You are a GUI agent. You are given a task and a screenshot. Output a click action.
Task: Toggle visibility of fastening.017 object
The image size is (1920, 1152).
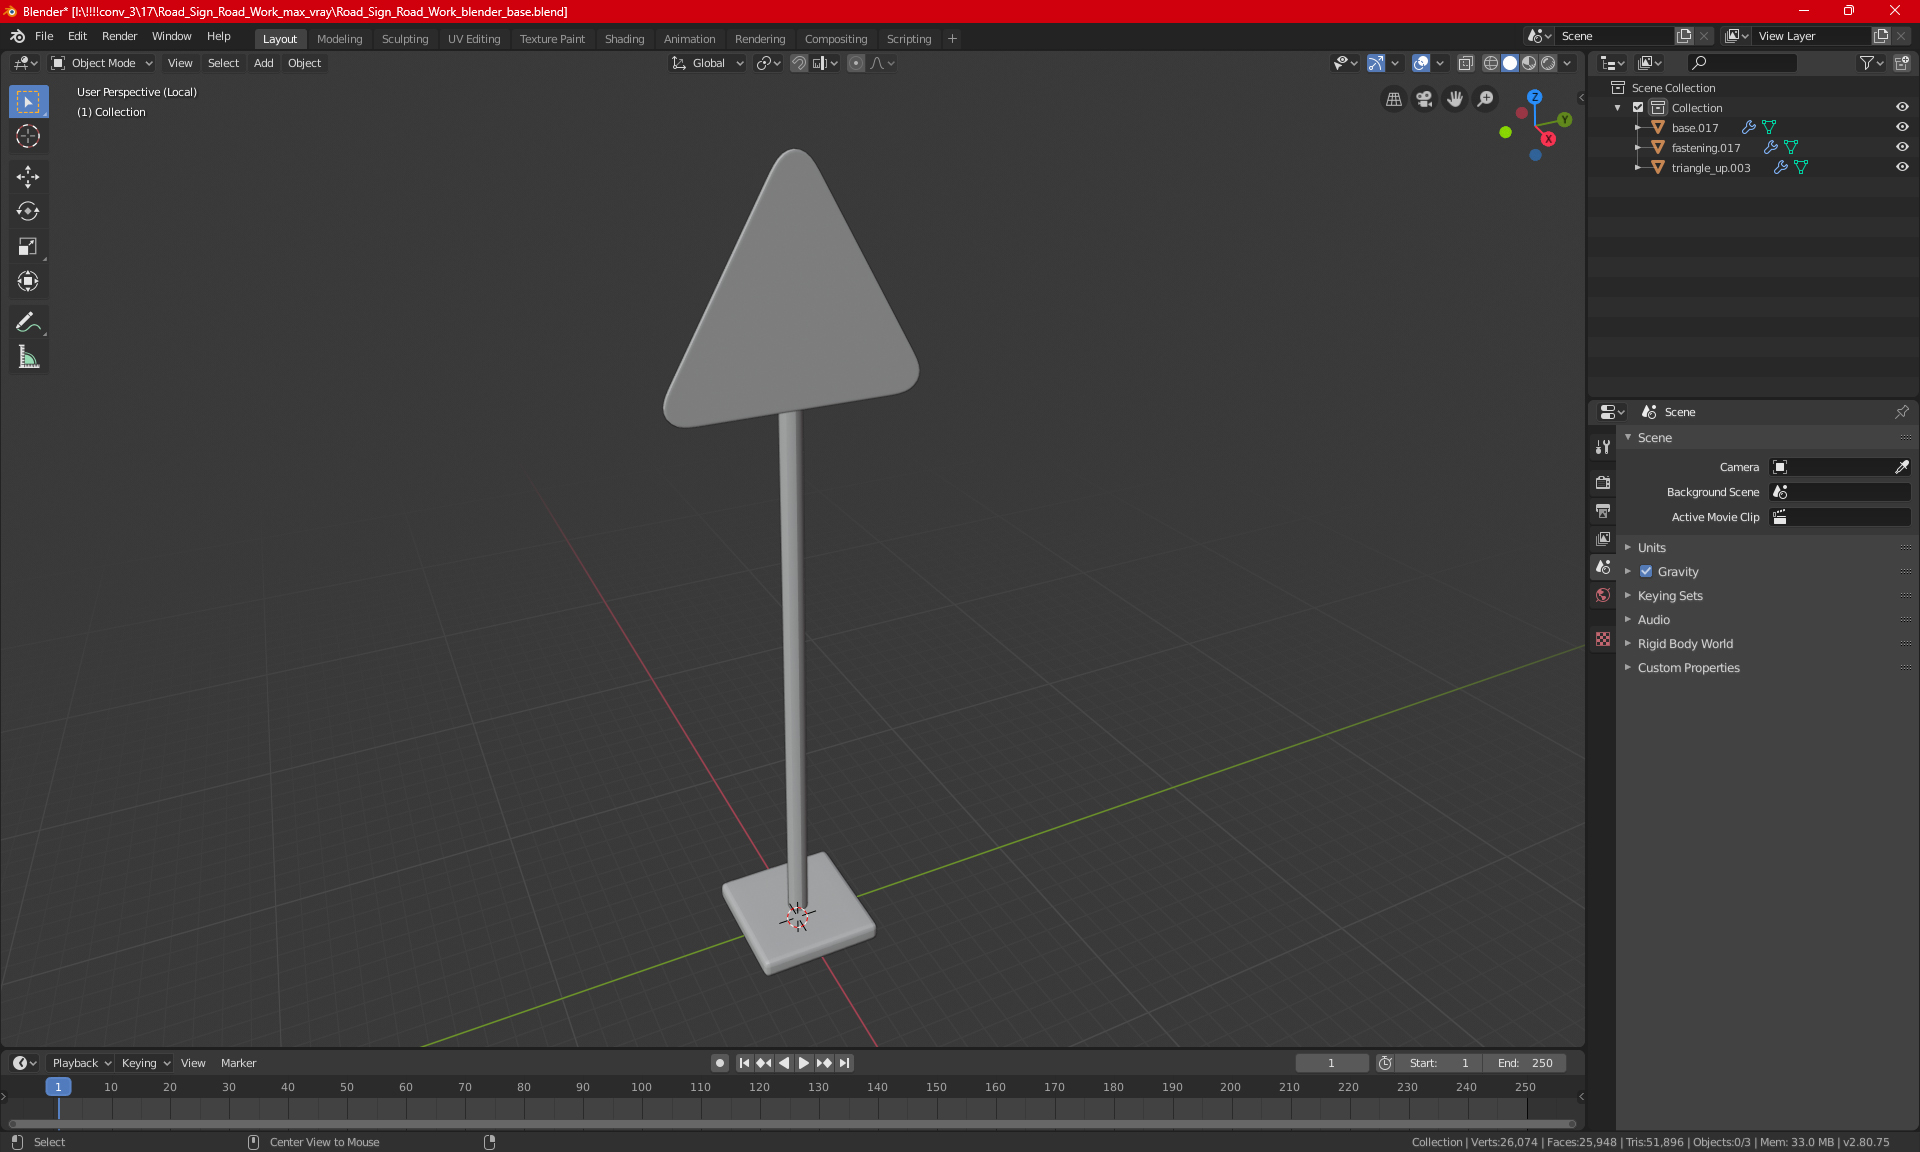1902,147
